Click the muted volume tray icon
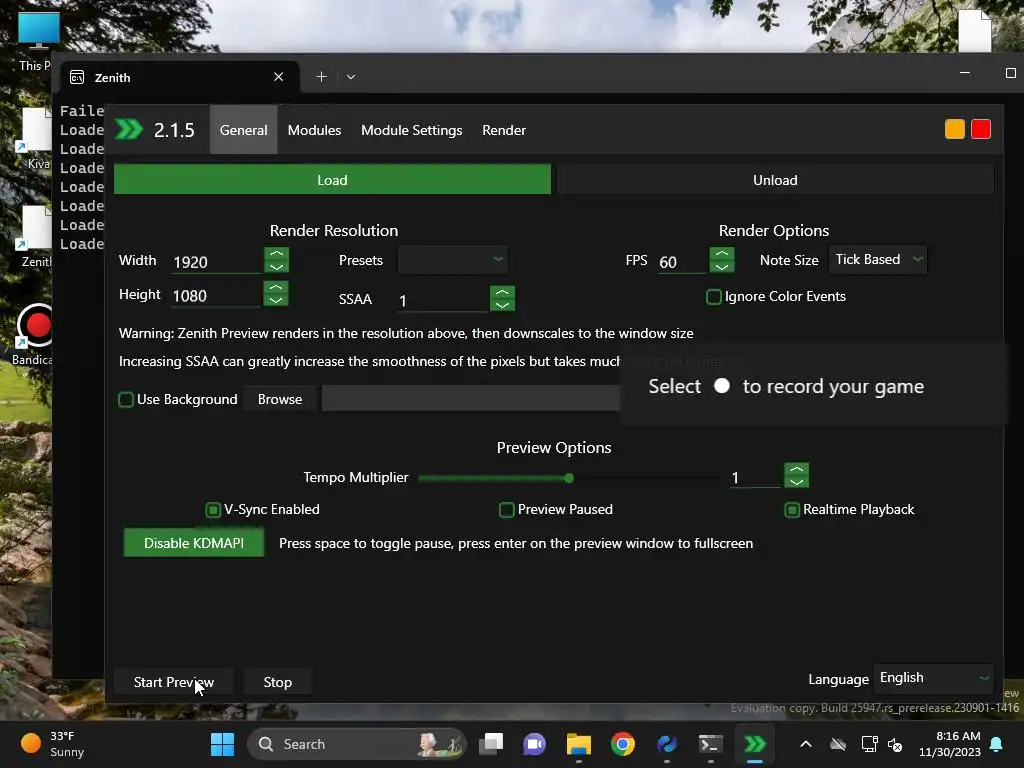Viewport: 1024px width, 768px height. 895,744
